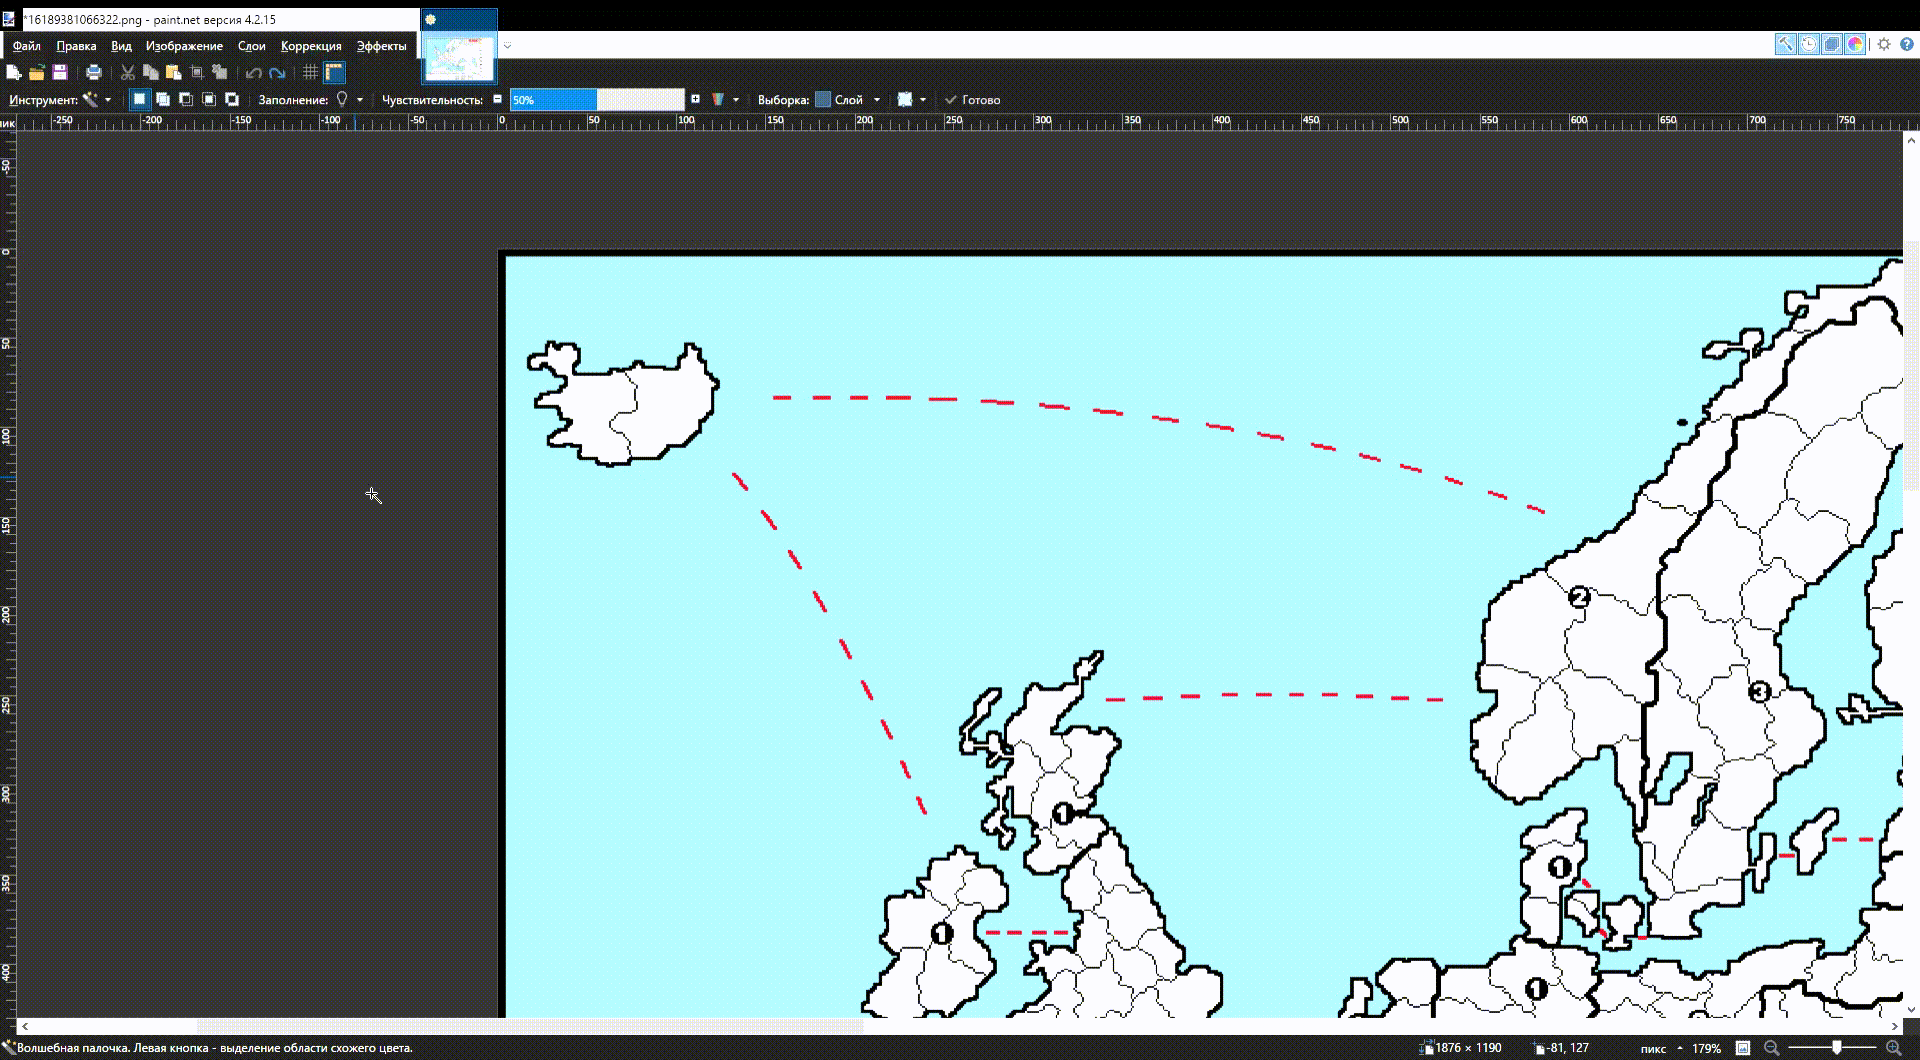Image resolution: width=1920 pixels, height=1060 pixels.
Task: Open Settings with the gear icon
Action: (1884, 44)
